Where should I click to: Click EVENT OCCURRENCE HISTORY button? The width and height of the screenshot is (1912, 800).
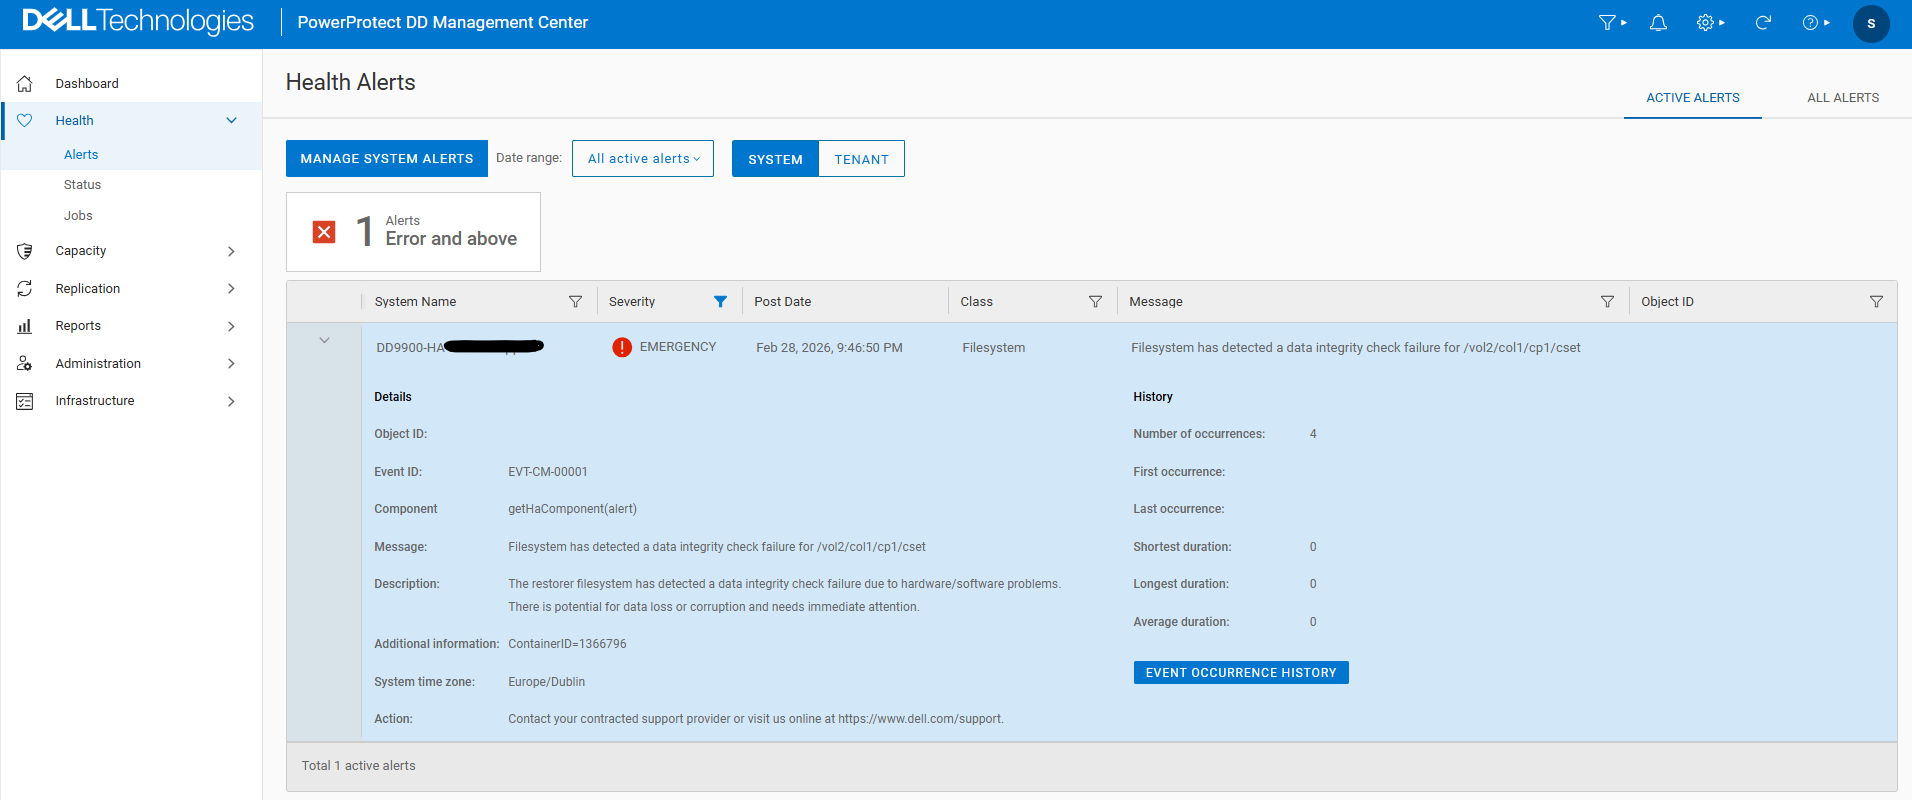(1241, 672)
